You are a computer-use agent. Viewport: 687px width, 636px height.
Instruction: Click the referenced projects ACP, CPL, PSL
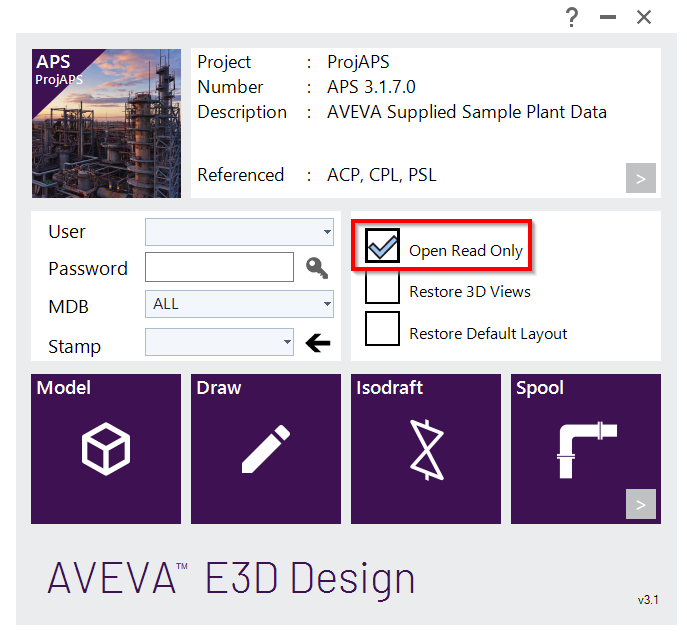tap(382, 175)
